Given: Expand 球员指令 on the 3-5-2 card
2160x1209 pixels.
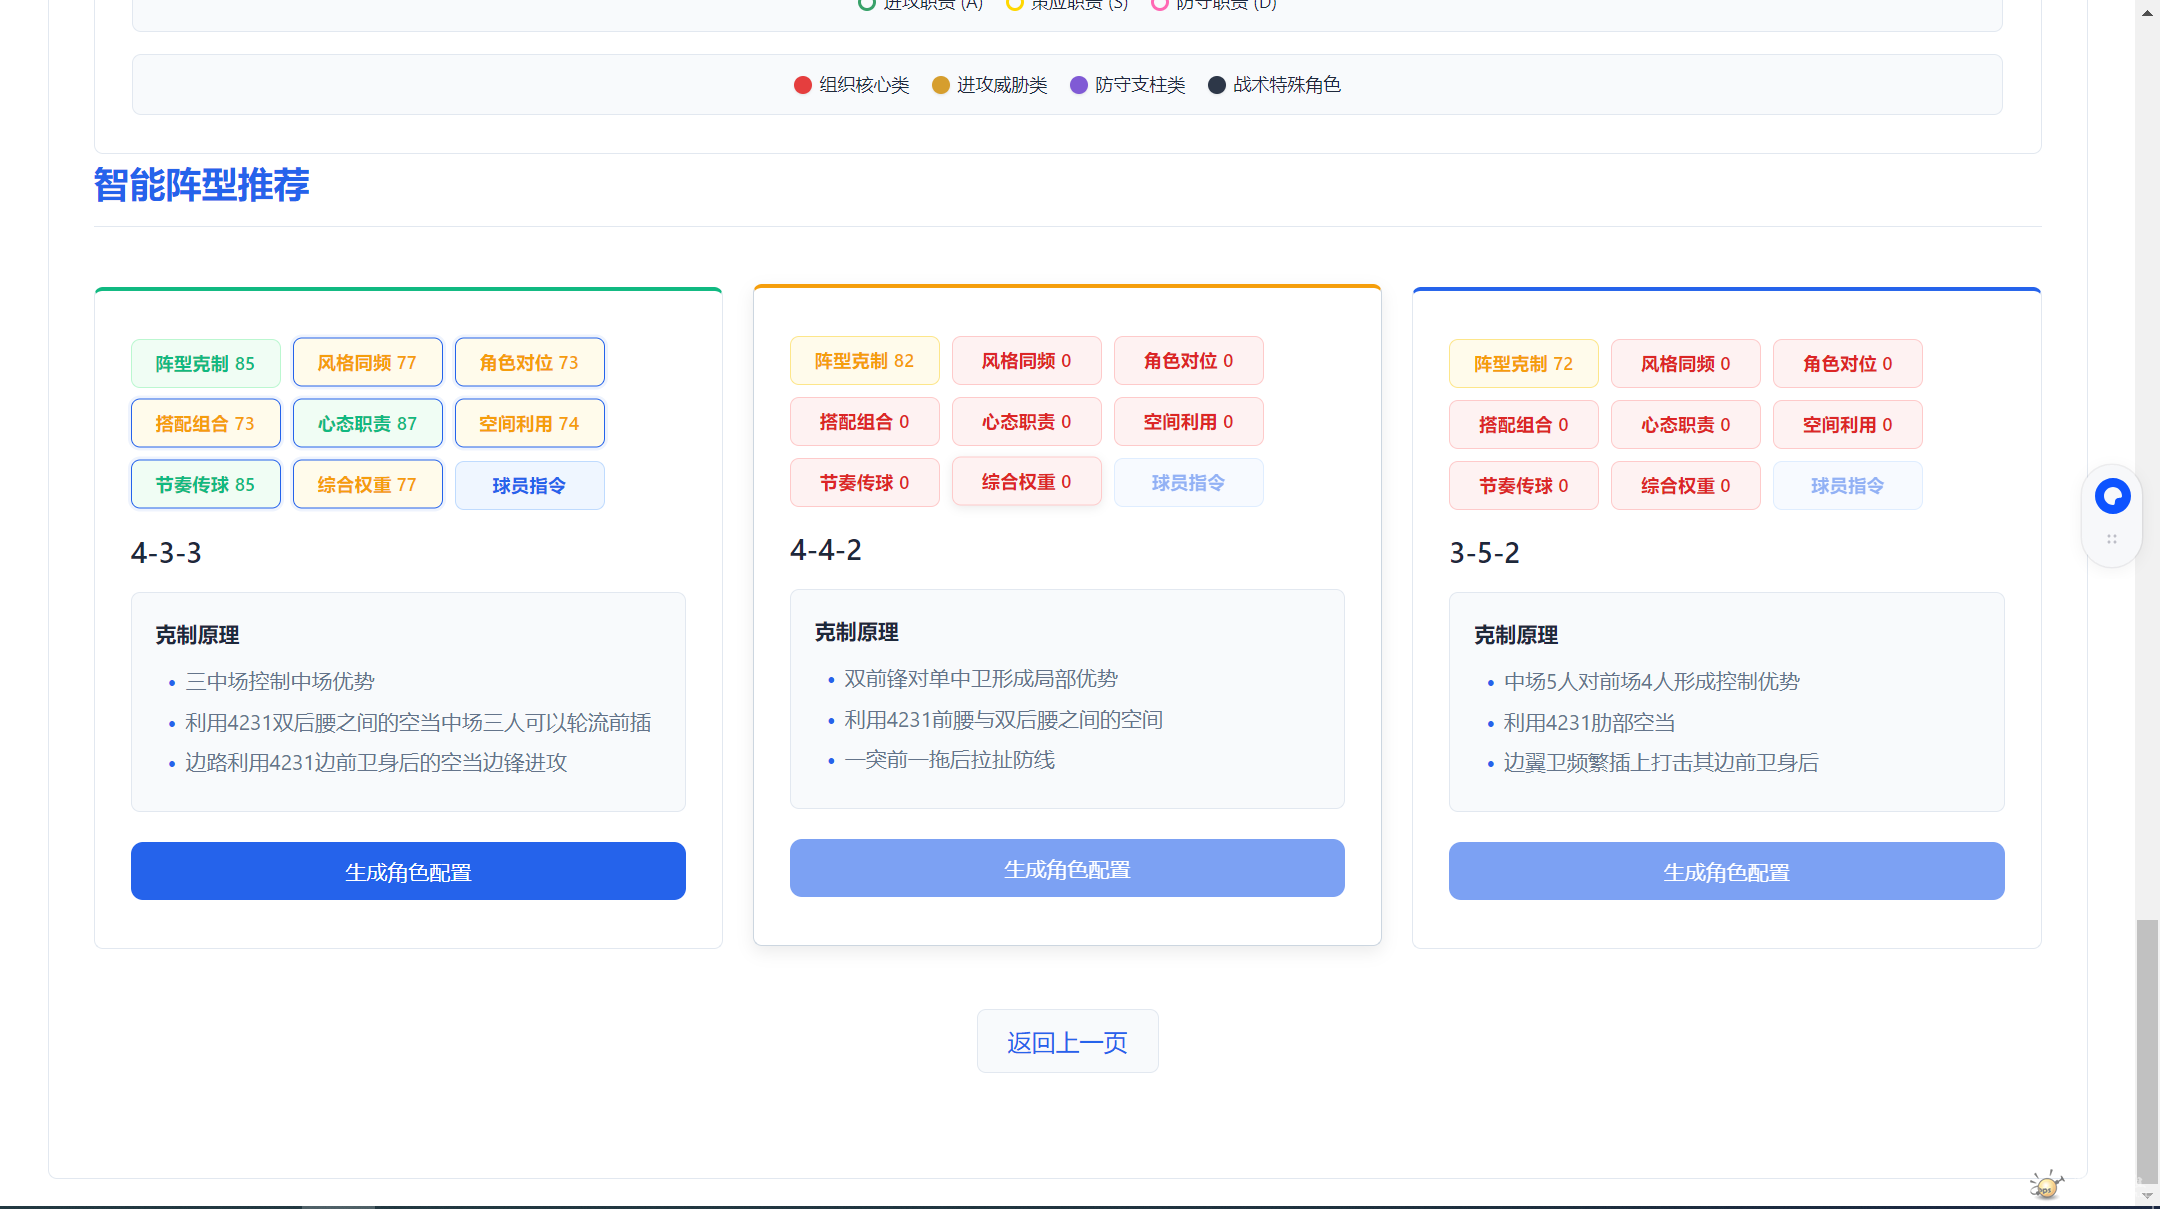Looking at the screenshot, I should click(x=1847, y=485).
